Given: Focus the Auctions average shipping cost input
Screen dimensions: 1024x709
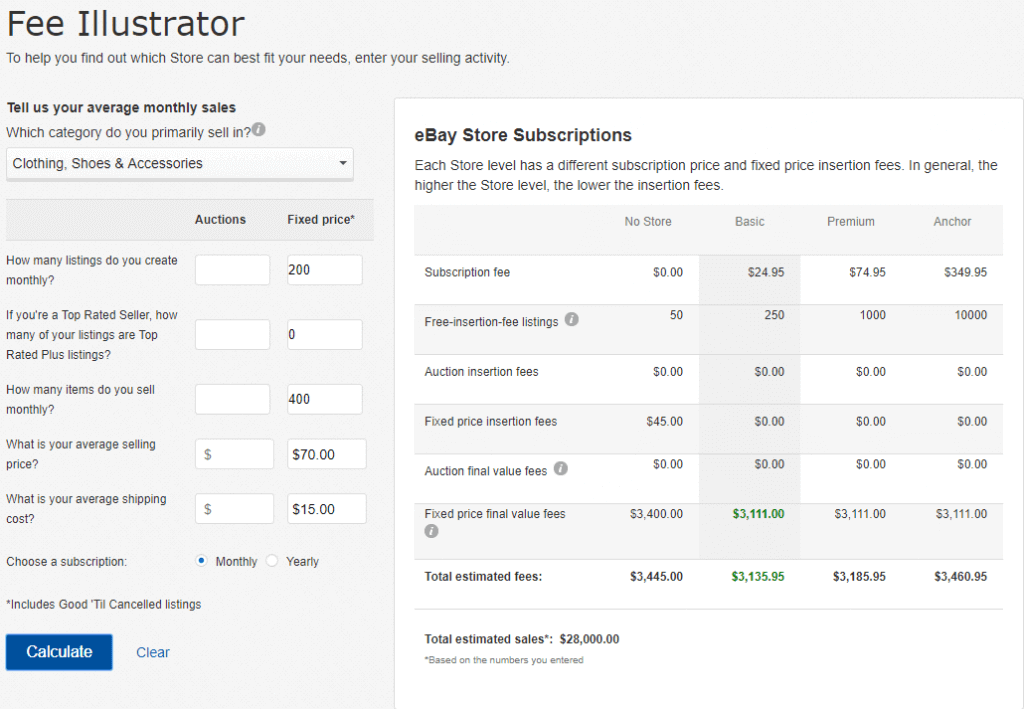Looking at the screenshot, I should point(234,509).
